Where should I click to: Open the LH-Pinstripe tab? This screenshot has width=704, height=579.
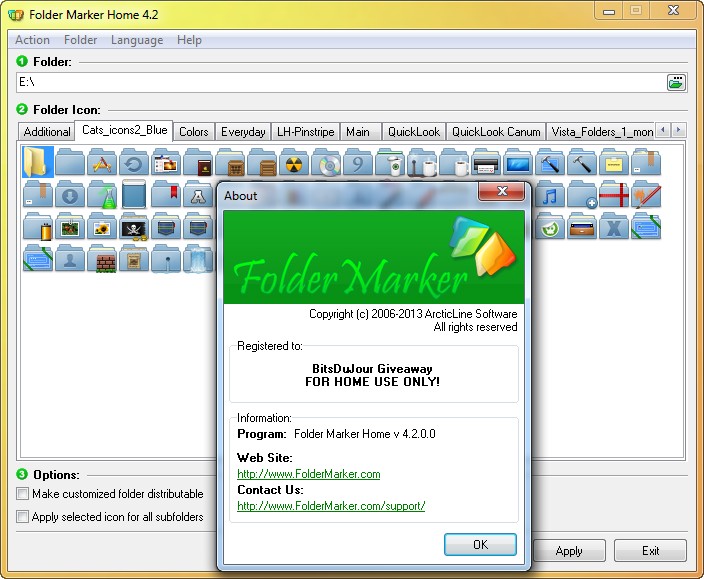(x=306, y=132)
